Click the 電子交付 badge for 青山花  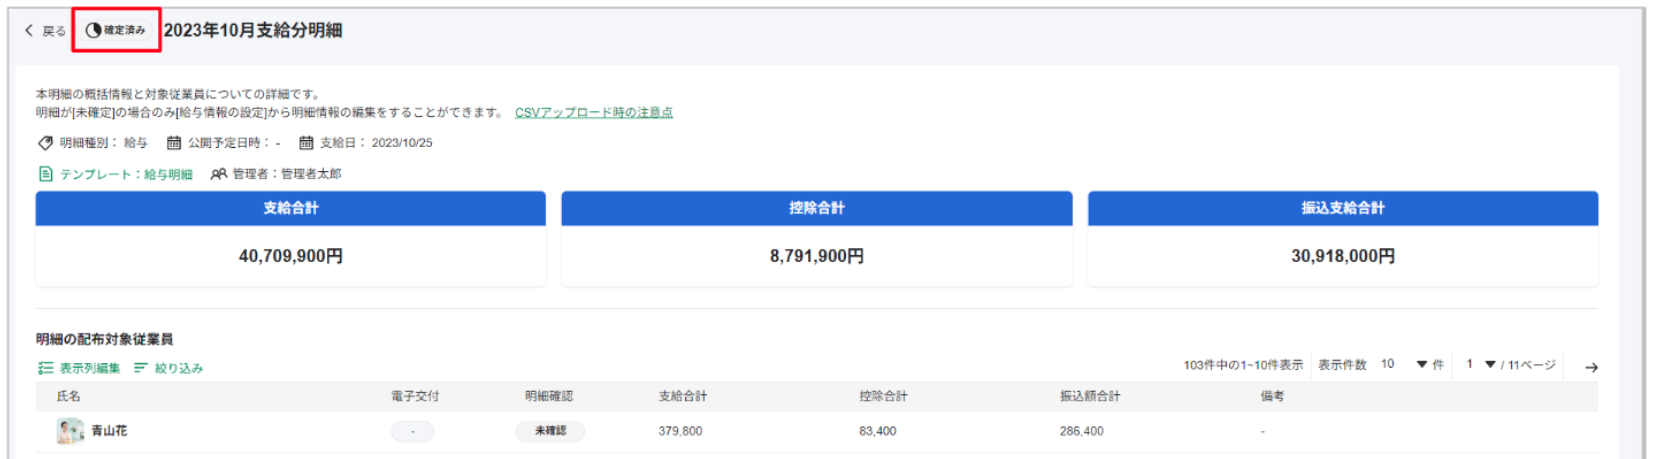click(x=412, y=431)
